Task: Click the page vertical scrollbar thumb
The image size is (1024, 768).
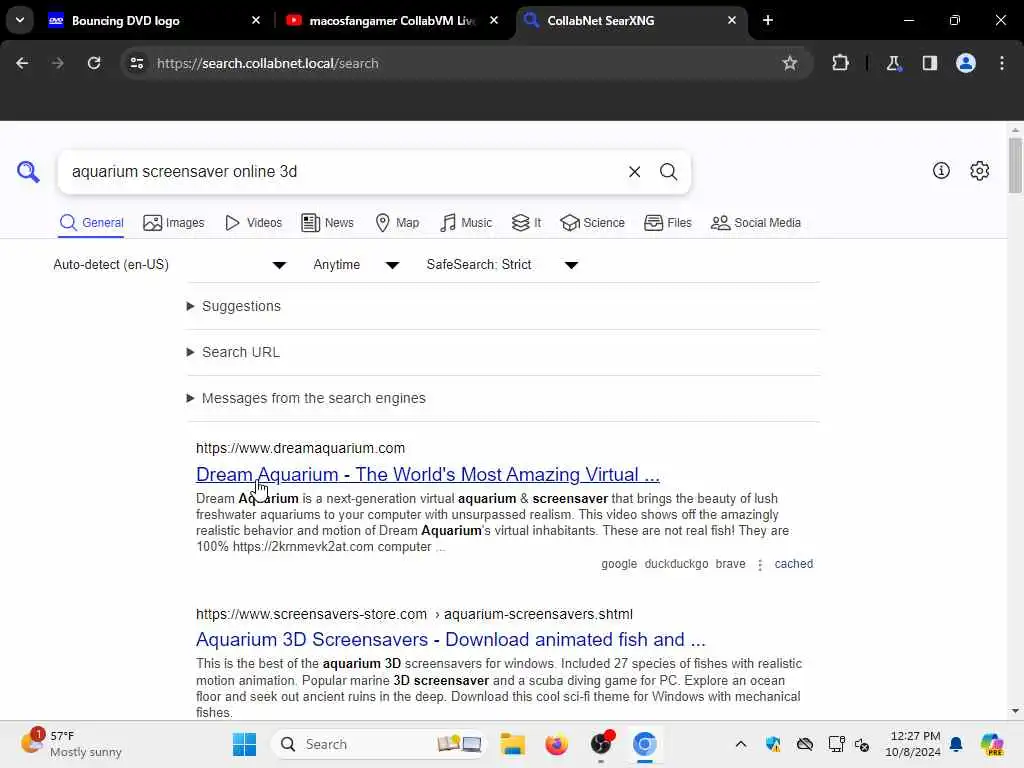Action: point(1015,165)
